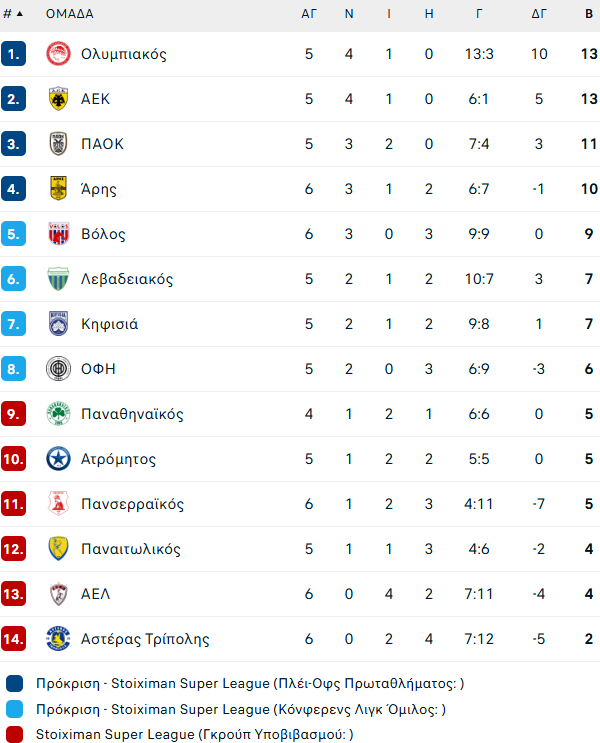Click the ΟΜΑΔΑ column header
Viewport: 600px width, 743px height.
(x=69, y=14)
